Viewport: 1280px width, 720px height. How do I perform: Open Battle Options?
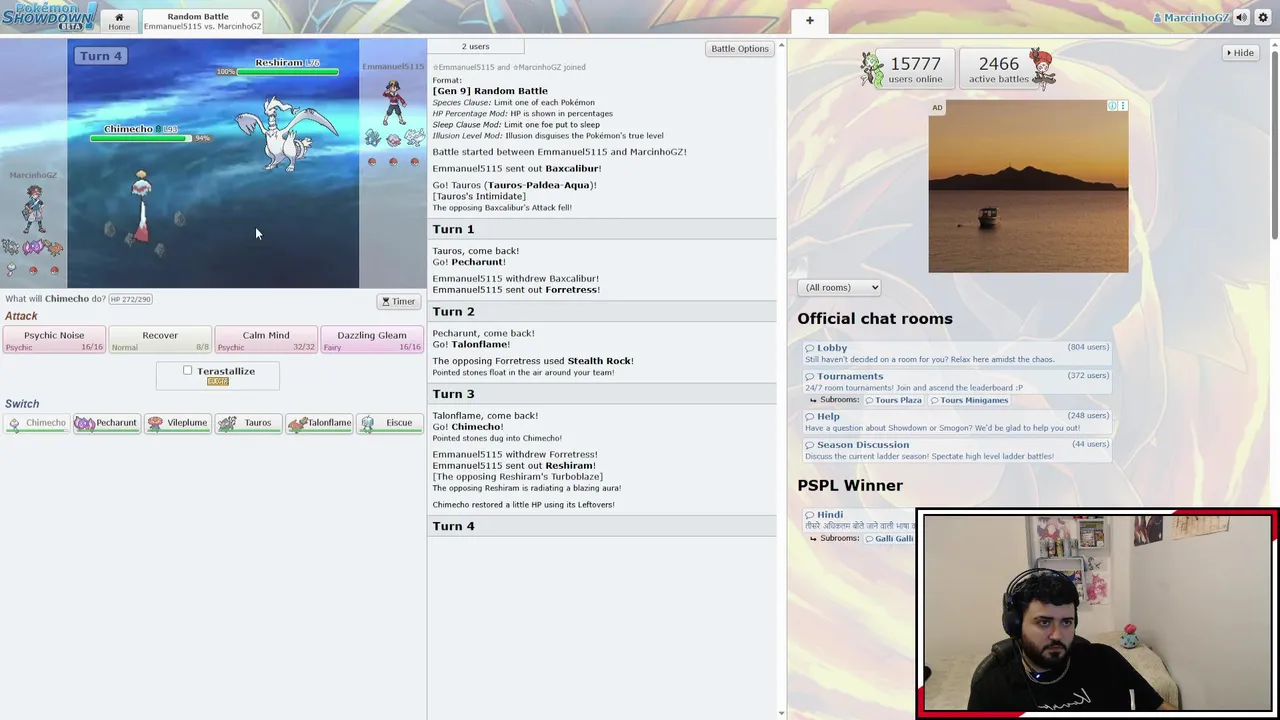pos(739,48)
